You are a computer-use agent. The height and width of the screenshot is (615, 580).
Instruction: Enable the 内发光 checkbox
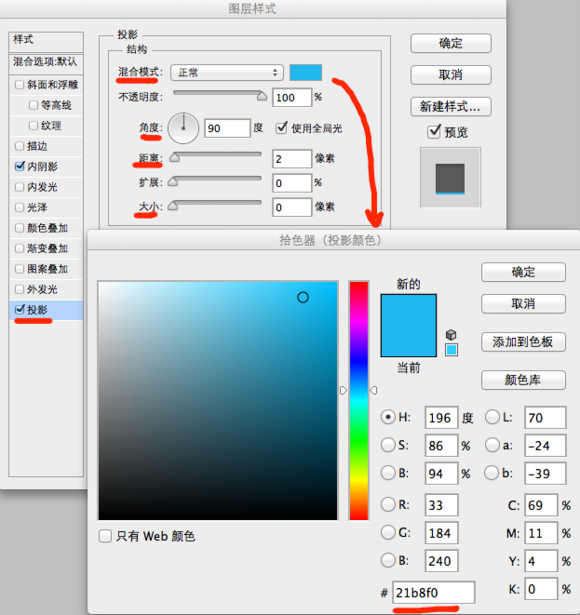click(19, 187)
